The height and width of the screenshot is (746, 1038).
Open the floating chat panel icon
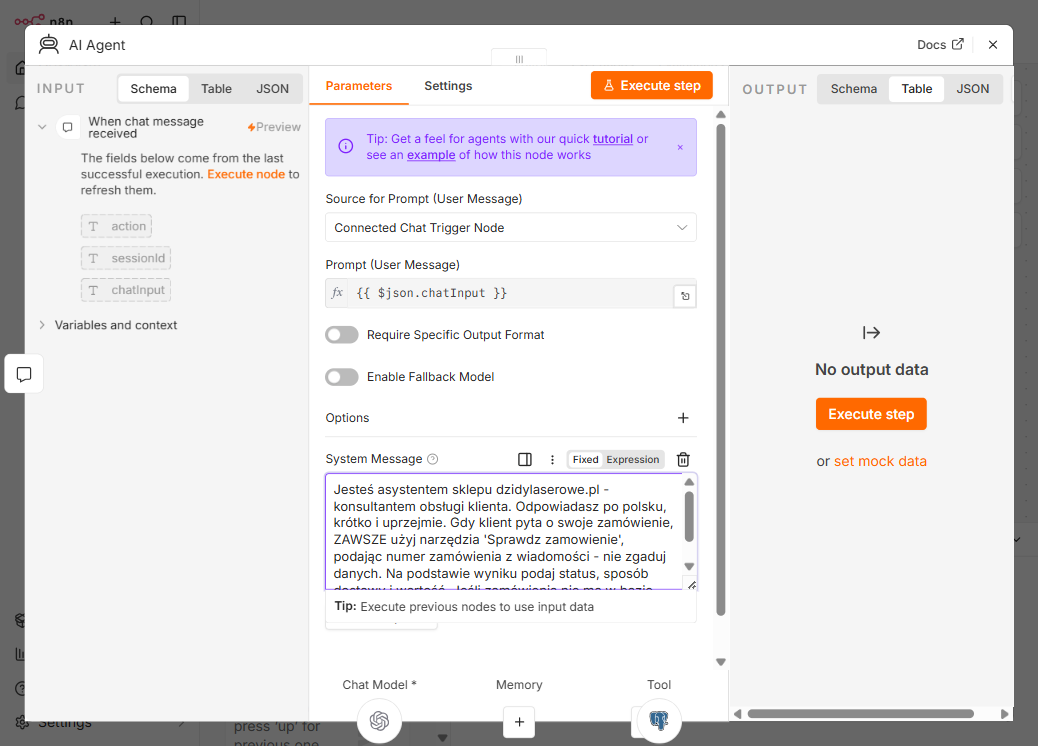(x=24, y=374)
